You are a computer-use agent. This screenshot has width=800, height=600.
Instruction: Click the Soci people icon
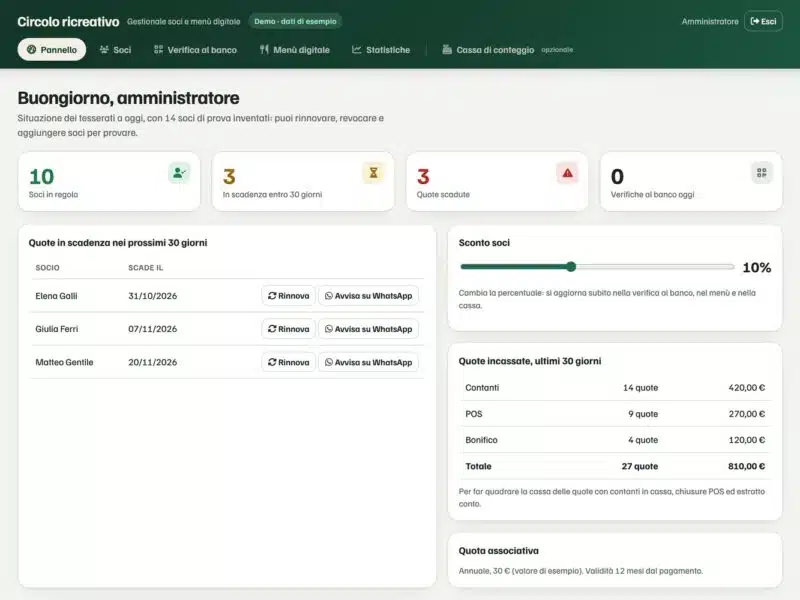pos(104,49)
